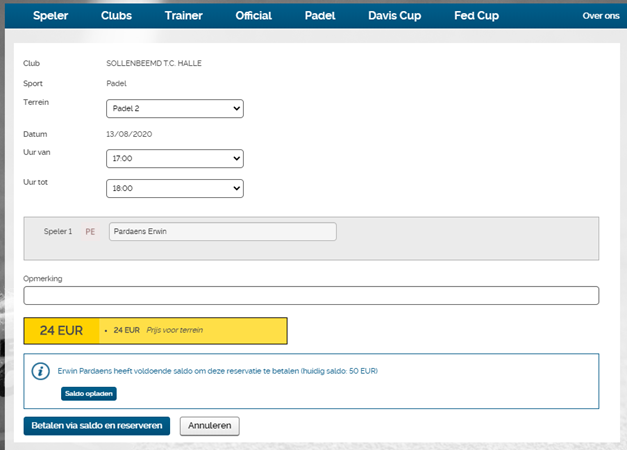Select Trainer in the top navigation
Viewport: 627px width, 450px height.
click(x=184, y=16)
